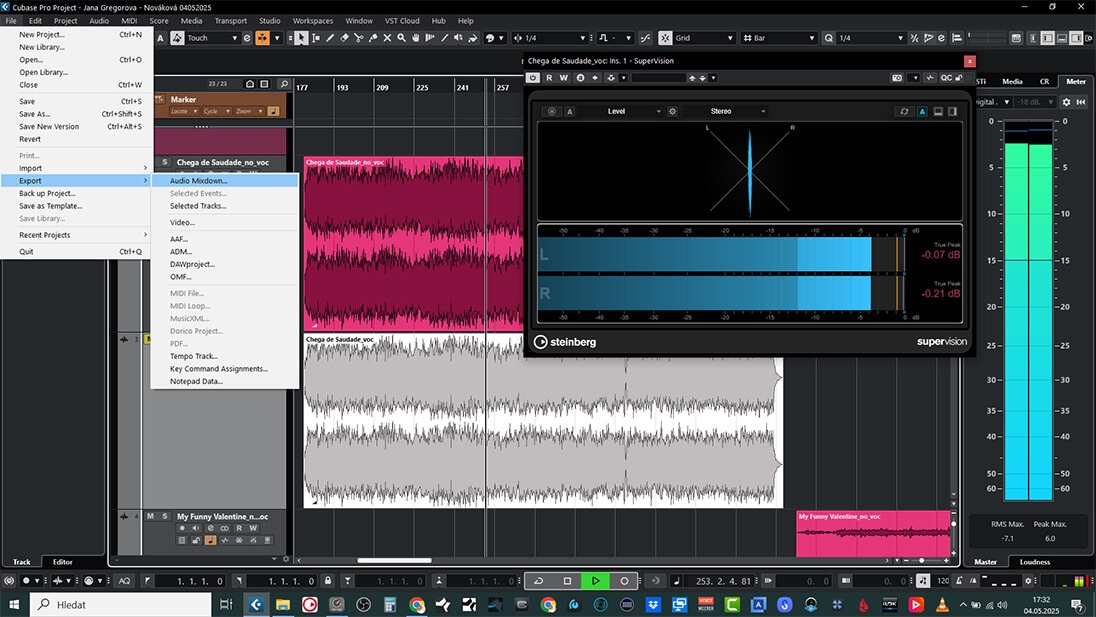
Task: Expand the Touch automation mode dropdown
Action: tap(212, 38)
